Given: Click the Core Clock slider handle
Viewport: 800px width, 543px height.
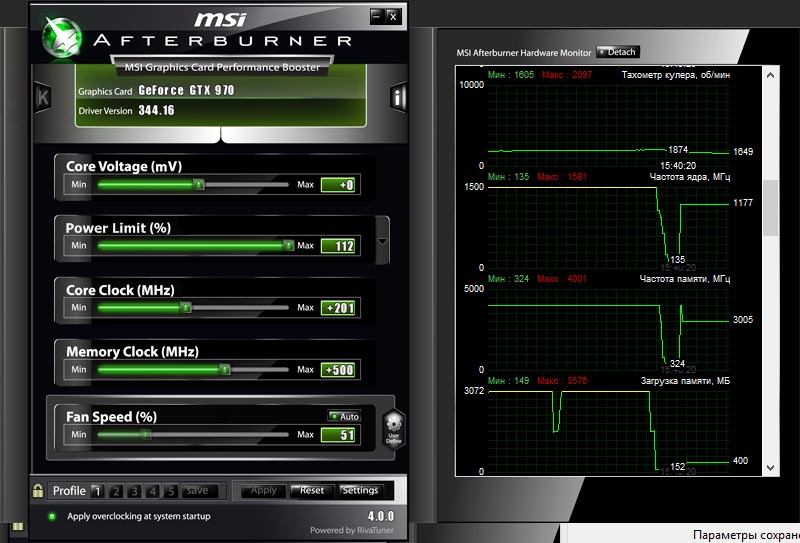Looking at the screenshot, I should [186, 308].
